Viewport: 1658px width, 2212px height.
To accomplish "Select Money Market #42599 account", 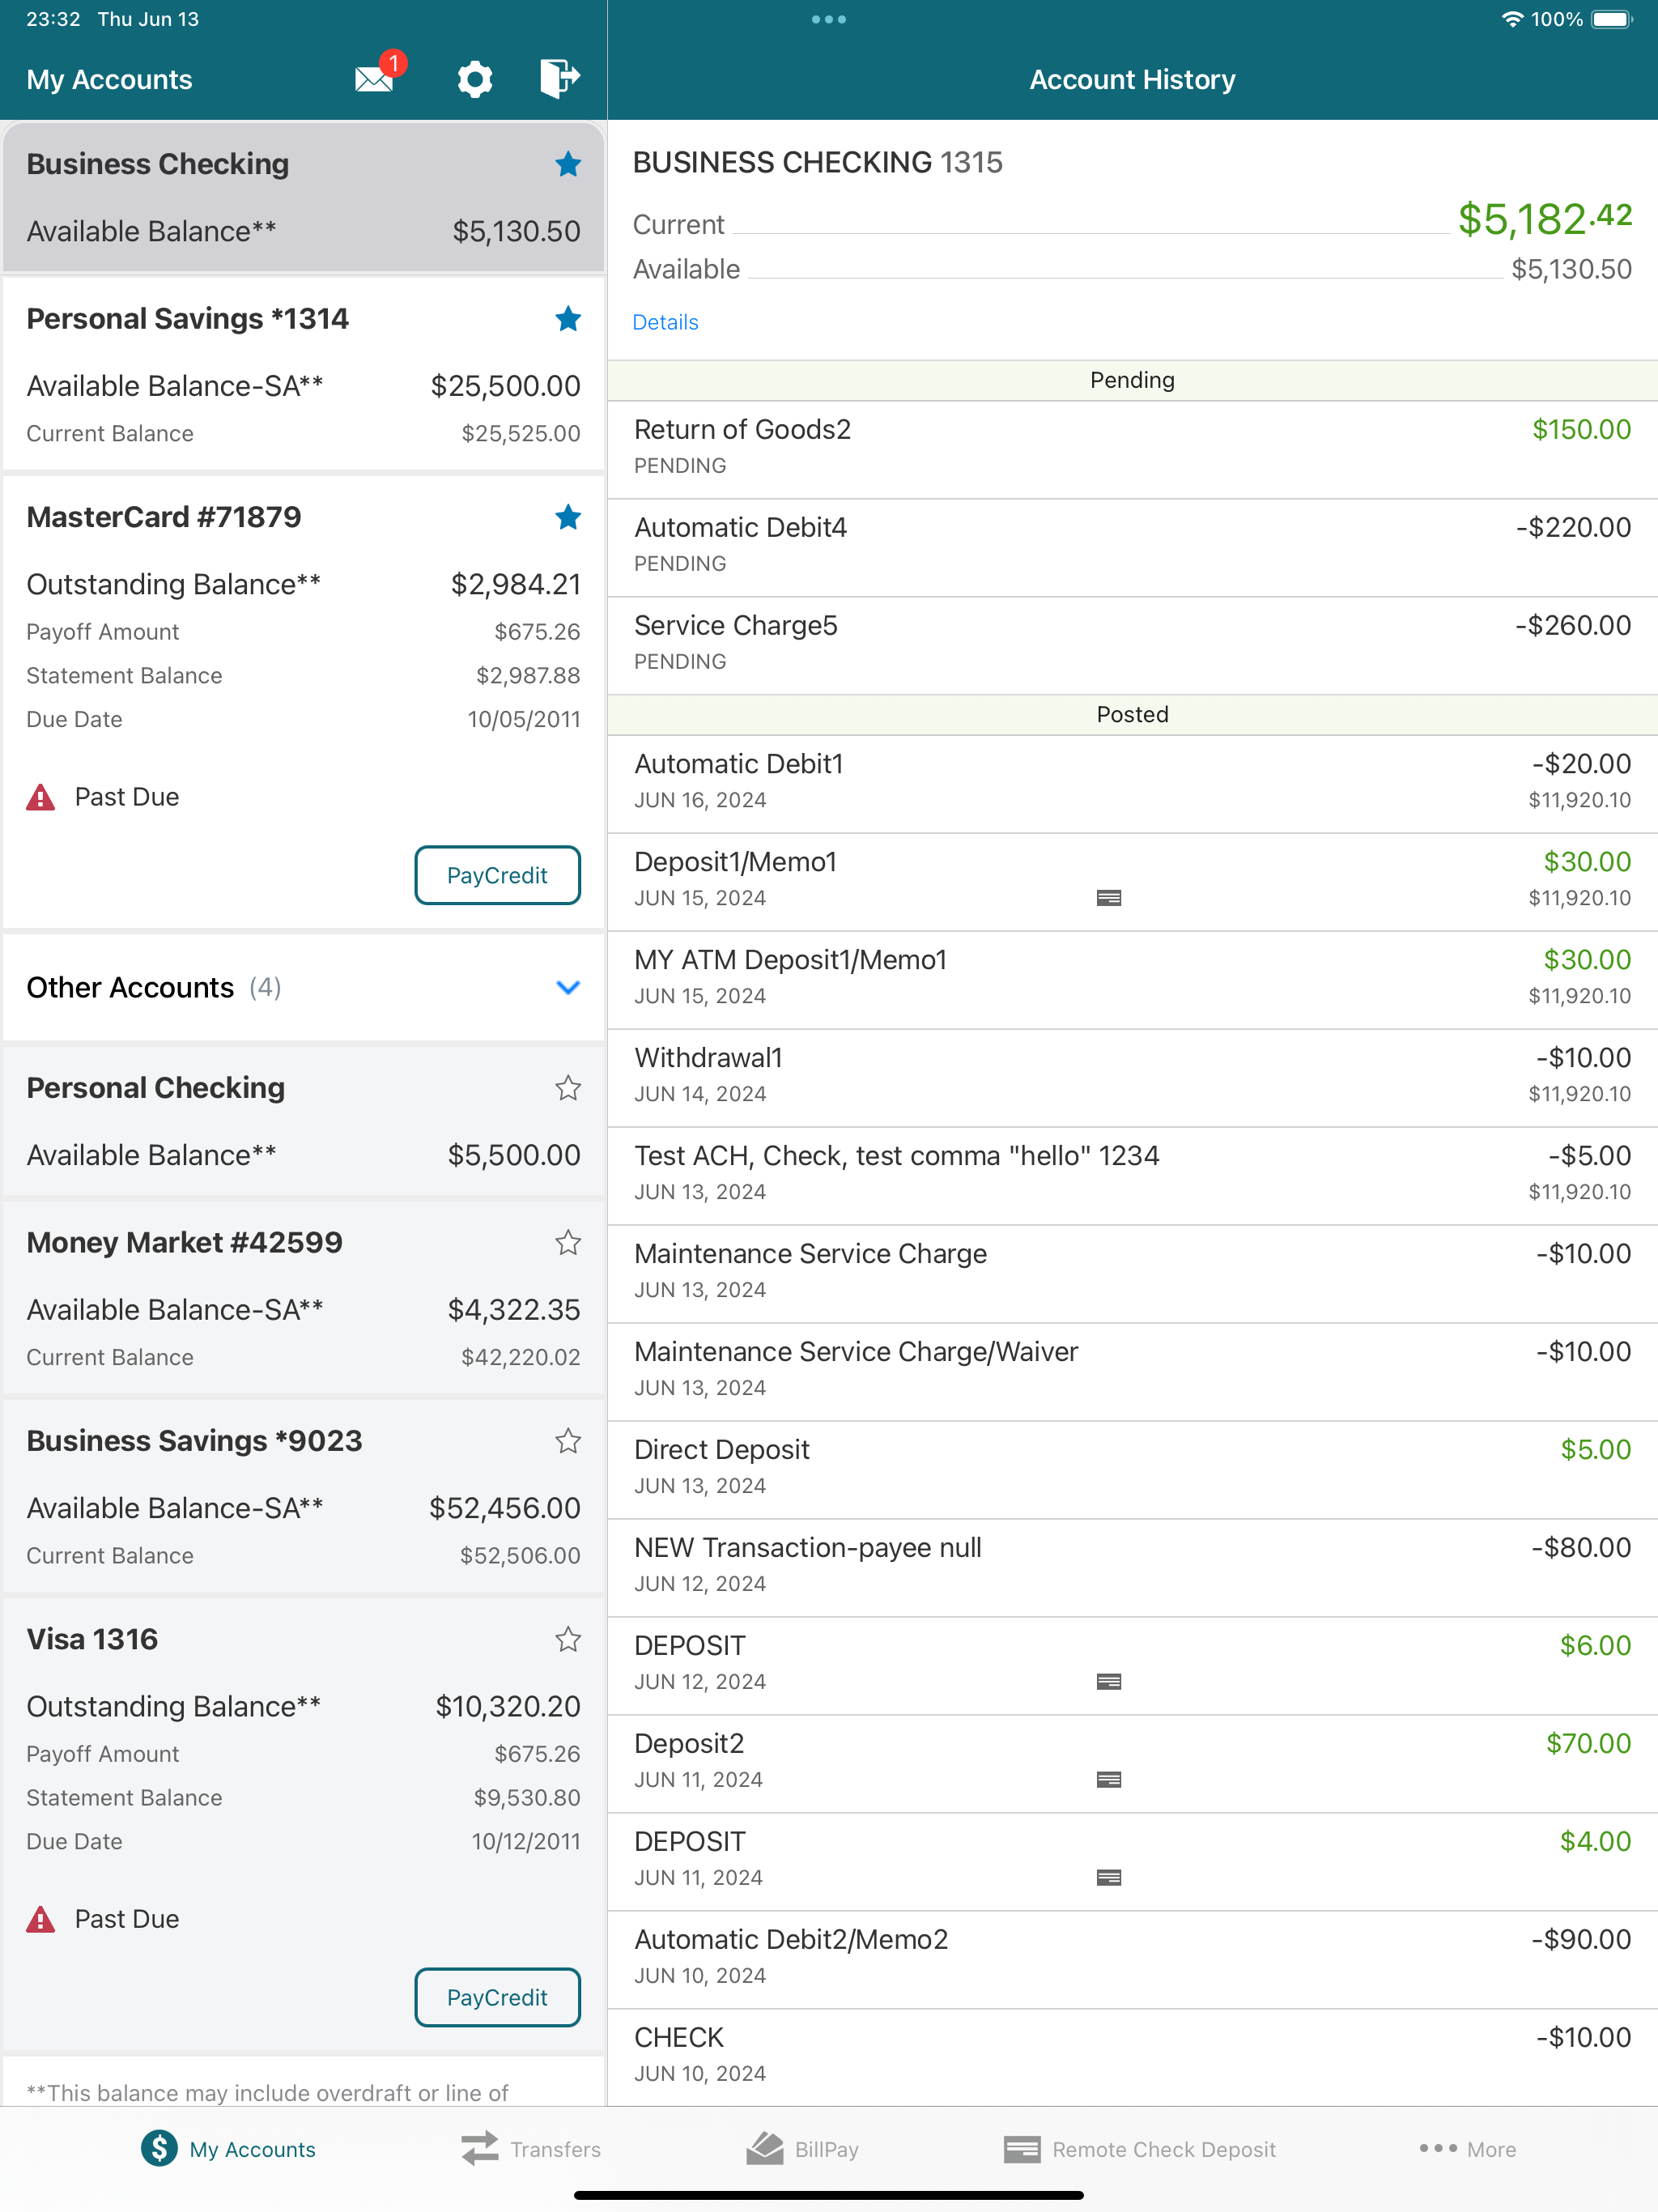I will (303, 1298).
